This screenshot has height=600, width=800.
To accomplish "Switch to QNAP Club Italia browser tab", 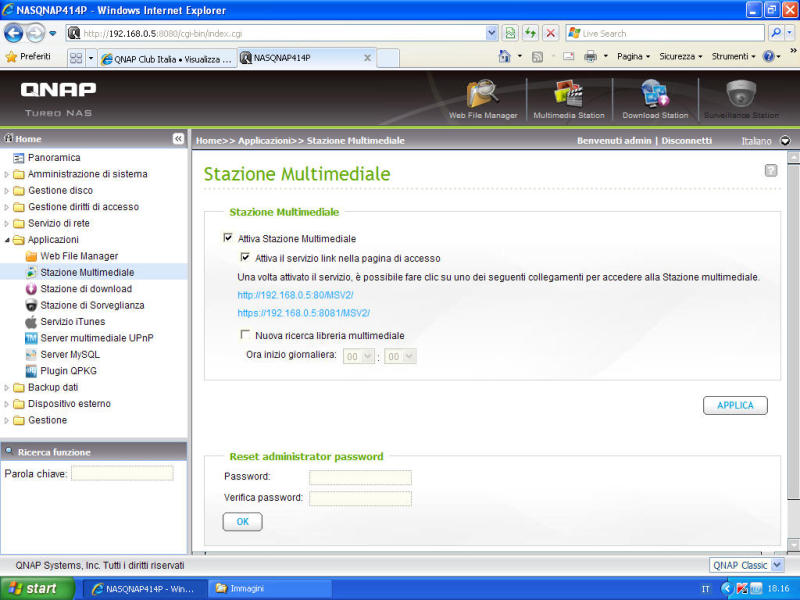I will coord(170,58).
